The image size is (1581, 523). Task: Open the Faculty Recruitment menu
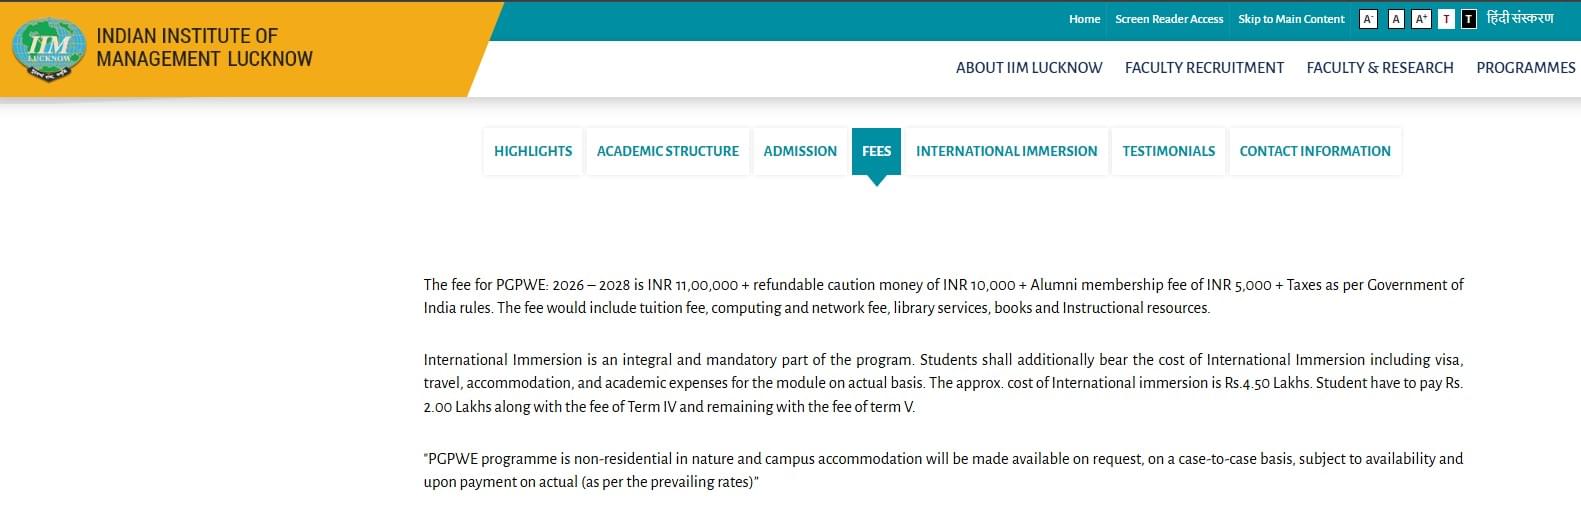[x=1204, y=68]
